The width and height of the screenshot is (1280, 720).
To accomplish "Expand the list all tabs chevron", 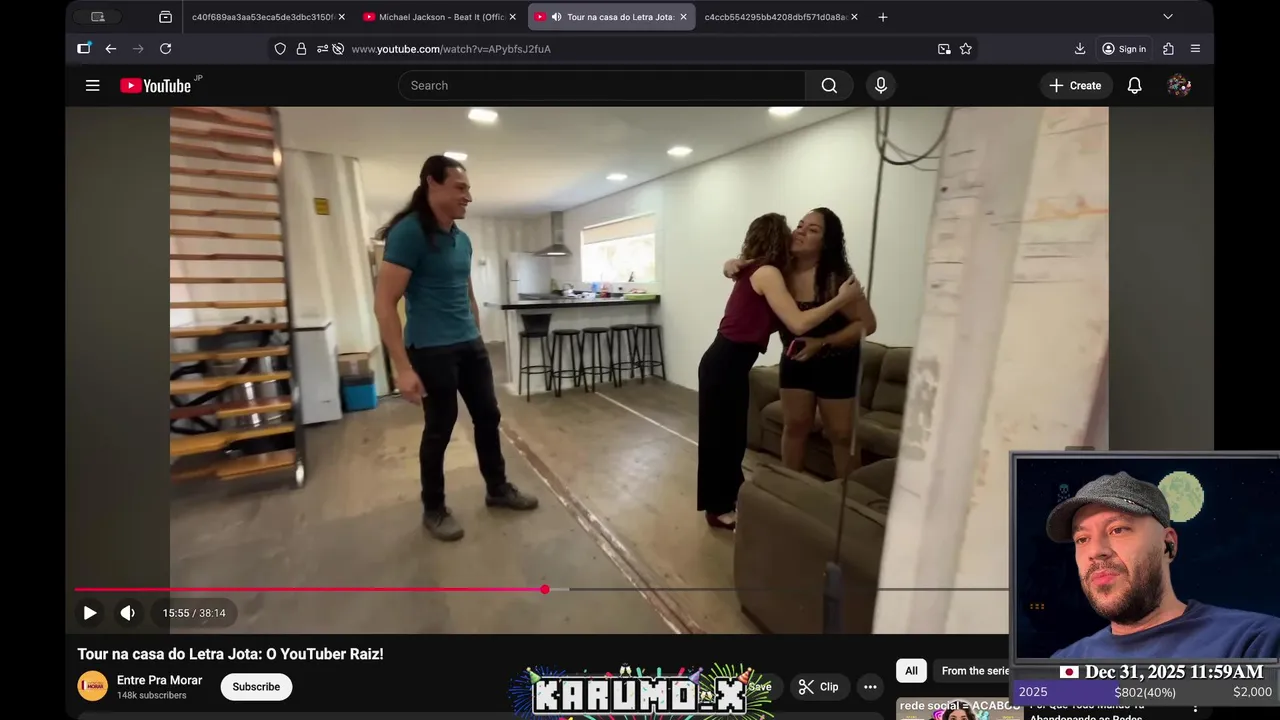I will point(1168,17).
